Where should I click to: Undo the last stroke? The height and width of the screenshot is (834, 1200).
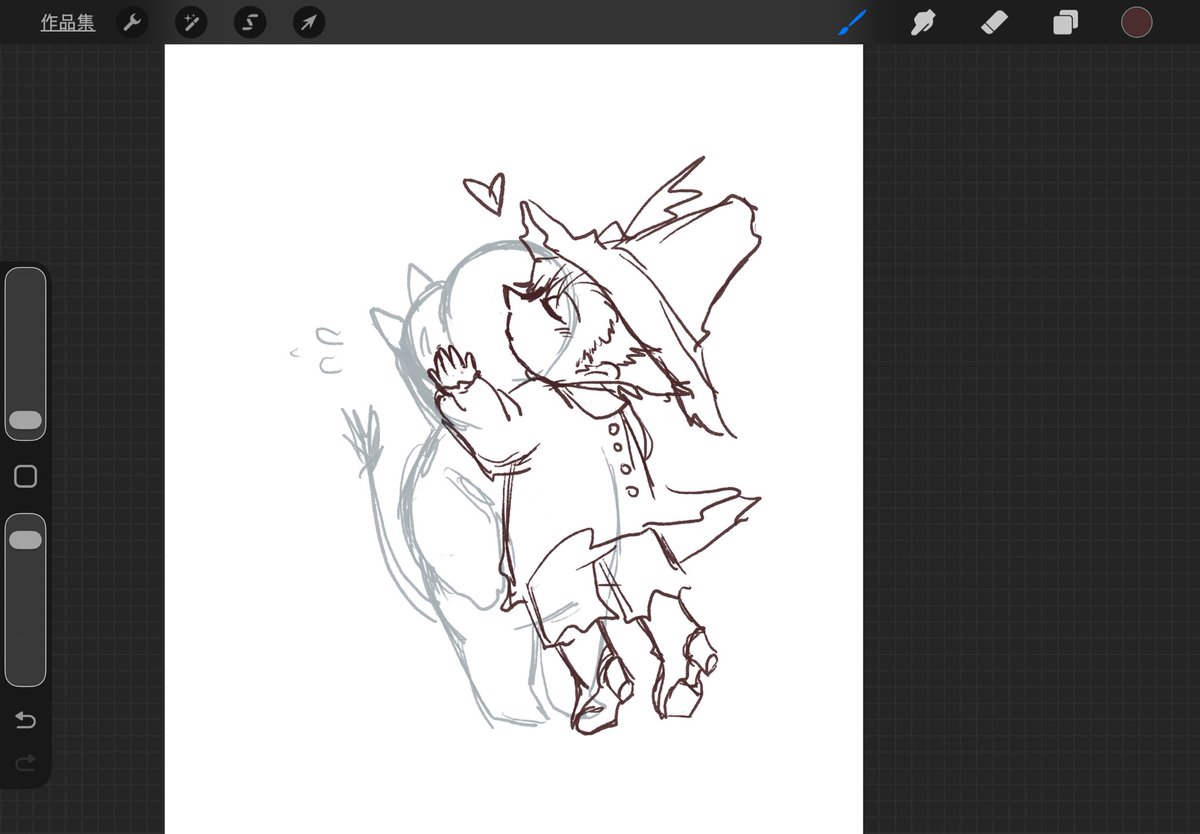[26, 720]
